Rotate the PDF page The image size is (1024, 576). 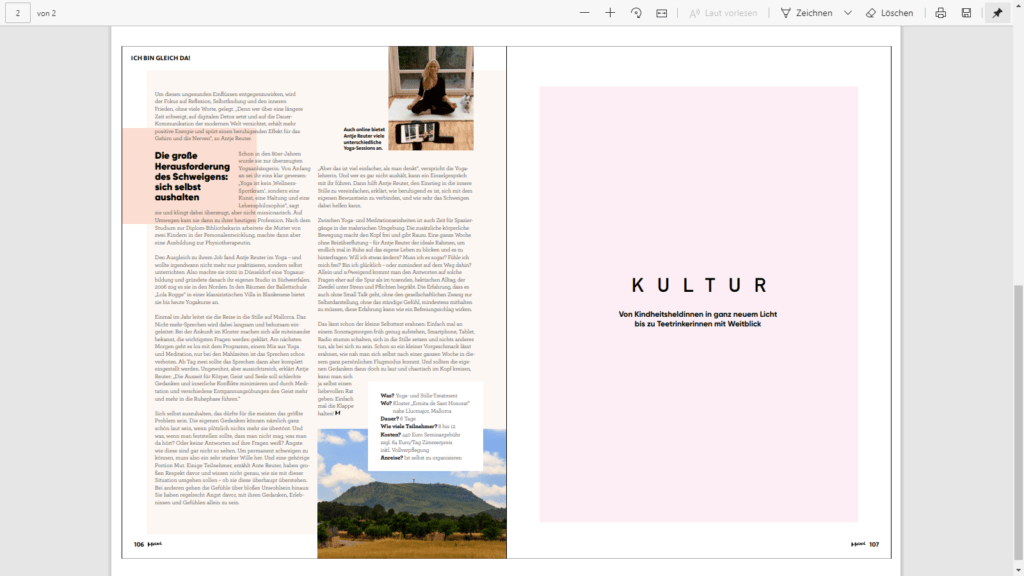coord(636,13)
